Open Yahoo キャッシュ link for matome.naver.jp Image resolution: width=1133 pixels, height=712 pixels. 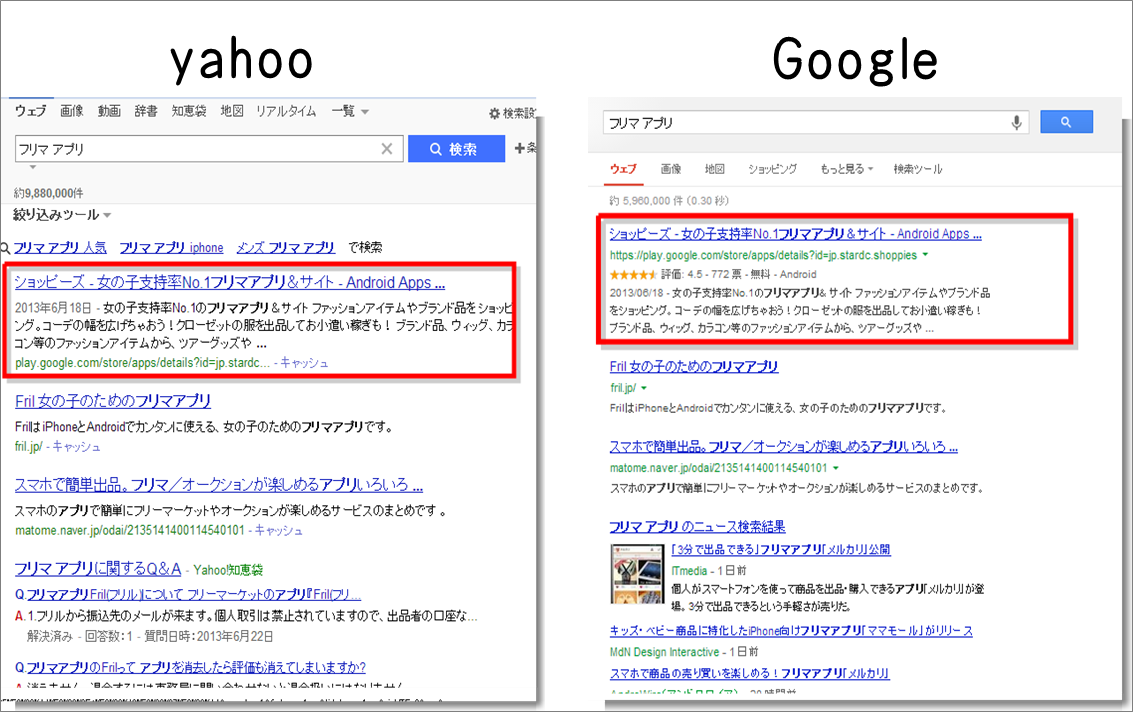coord(278,531)
